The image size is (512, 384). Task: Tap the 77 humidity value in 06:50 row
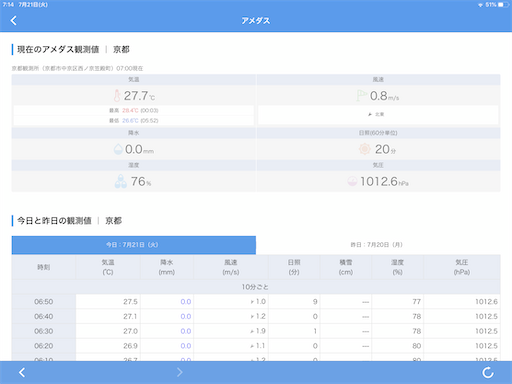417,302
